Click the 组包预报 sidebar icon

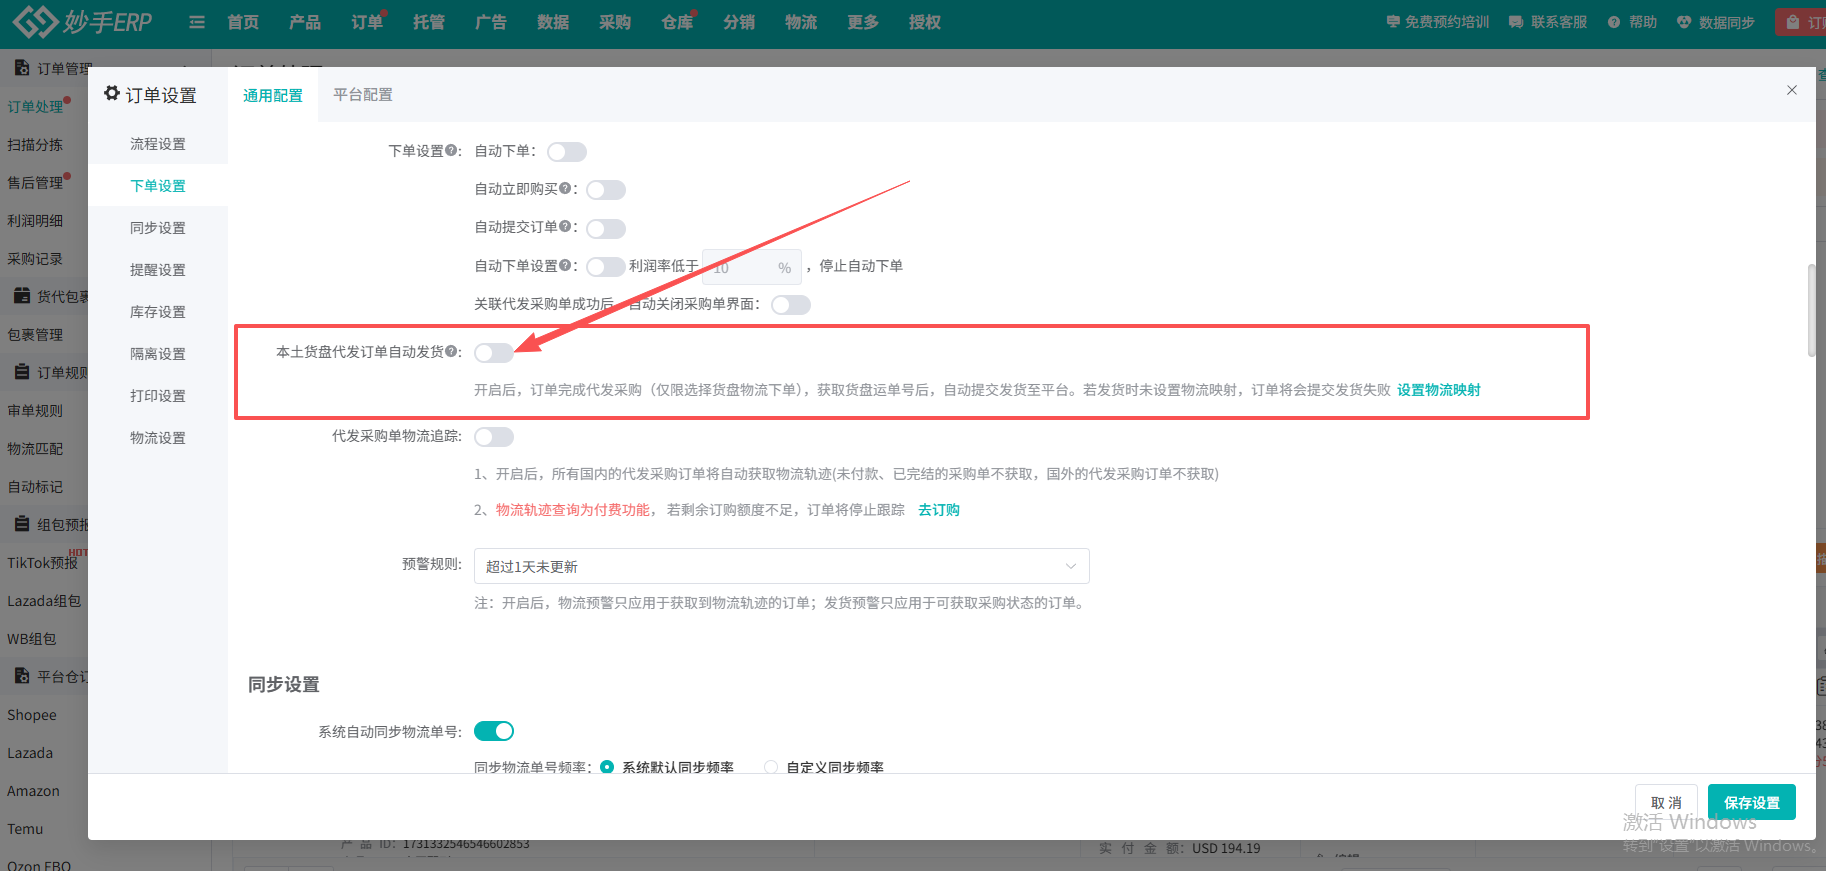pyautogui.click(x=21, y=524)
